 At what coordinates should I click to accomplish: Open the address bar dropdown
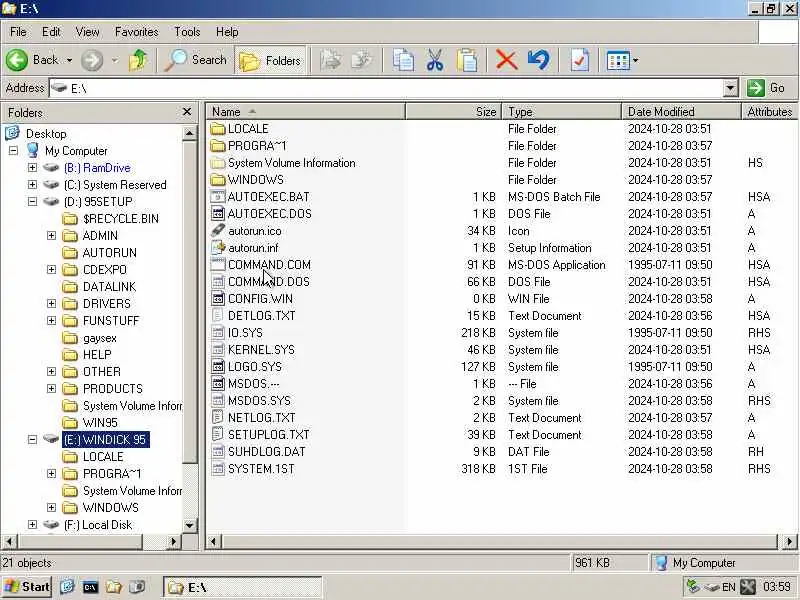(730, 88)
